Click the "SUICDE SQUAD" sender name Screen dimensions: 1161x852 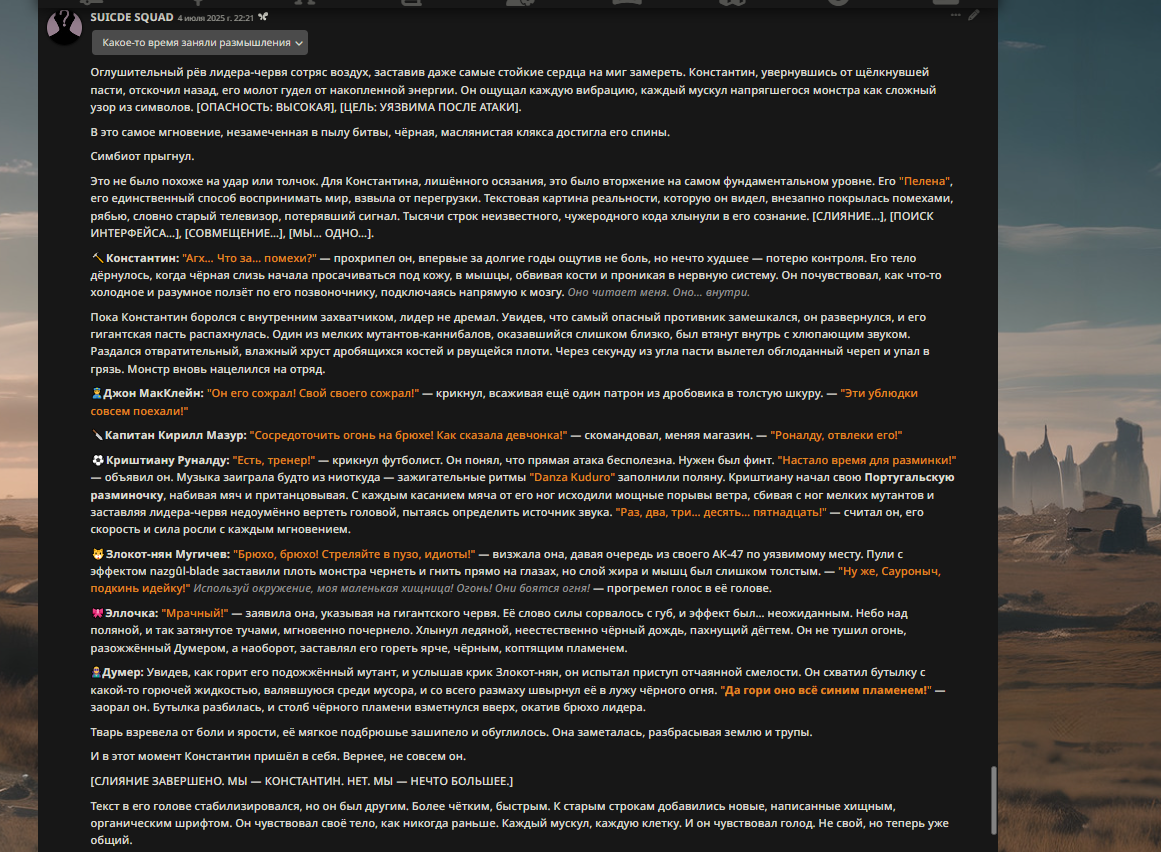[132, 17]
